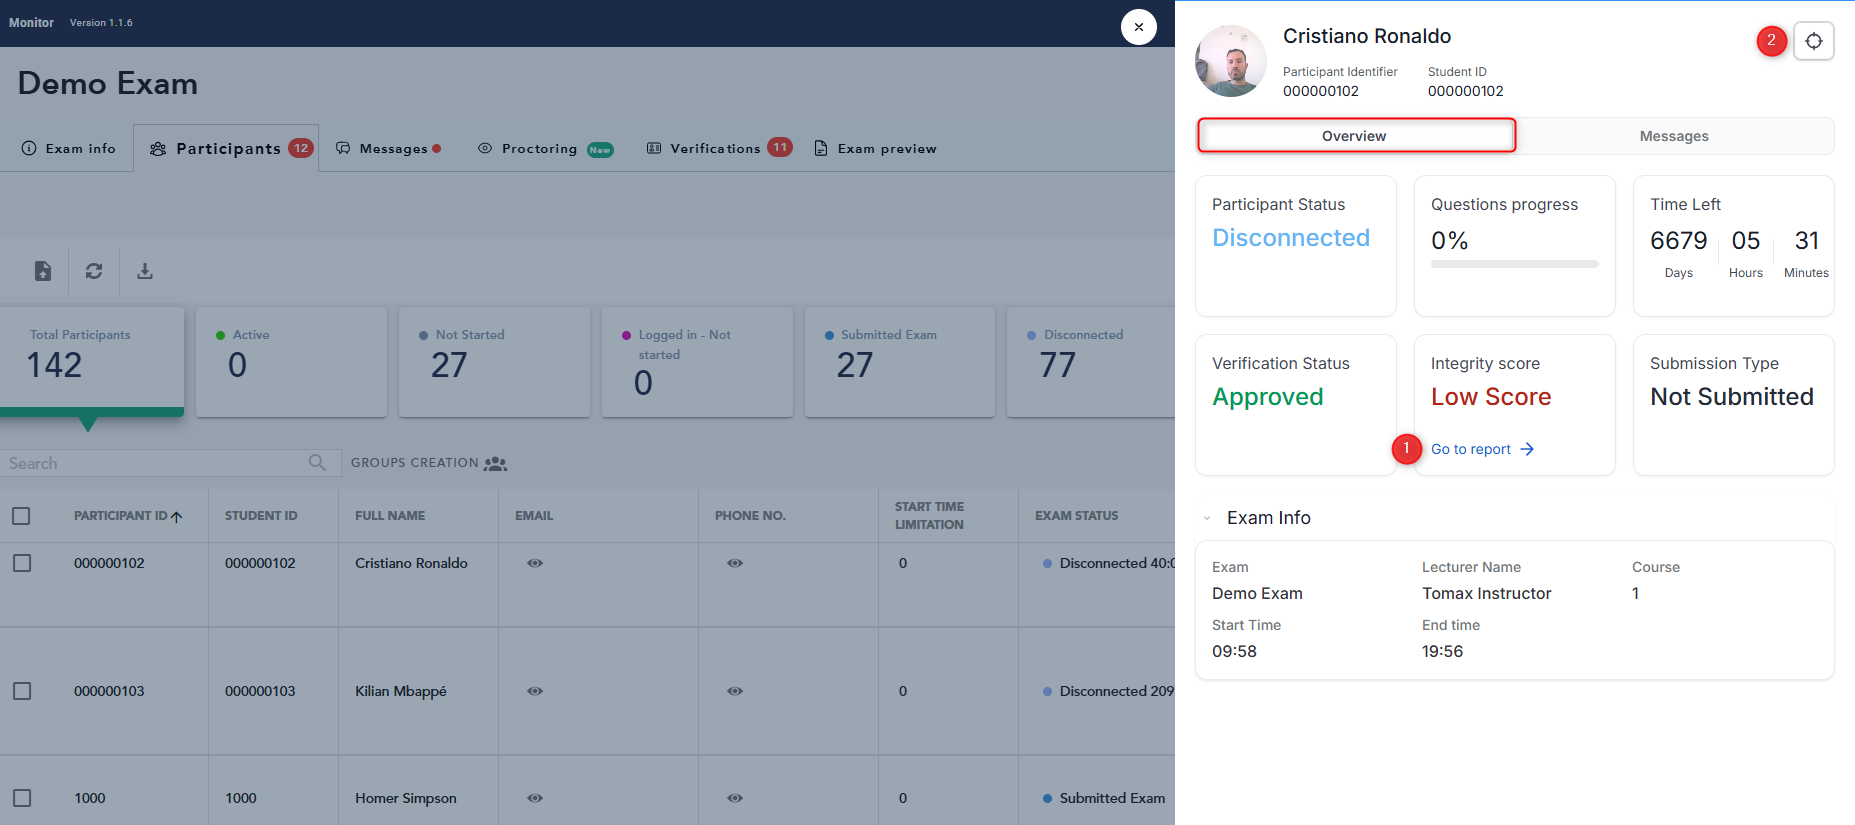Open the Proctoring tab
The image size is (1855, 825).
[x=545, y=148]
